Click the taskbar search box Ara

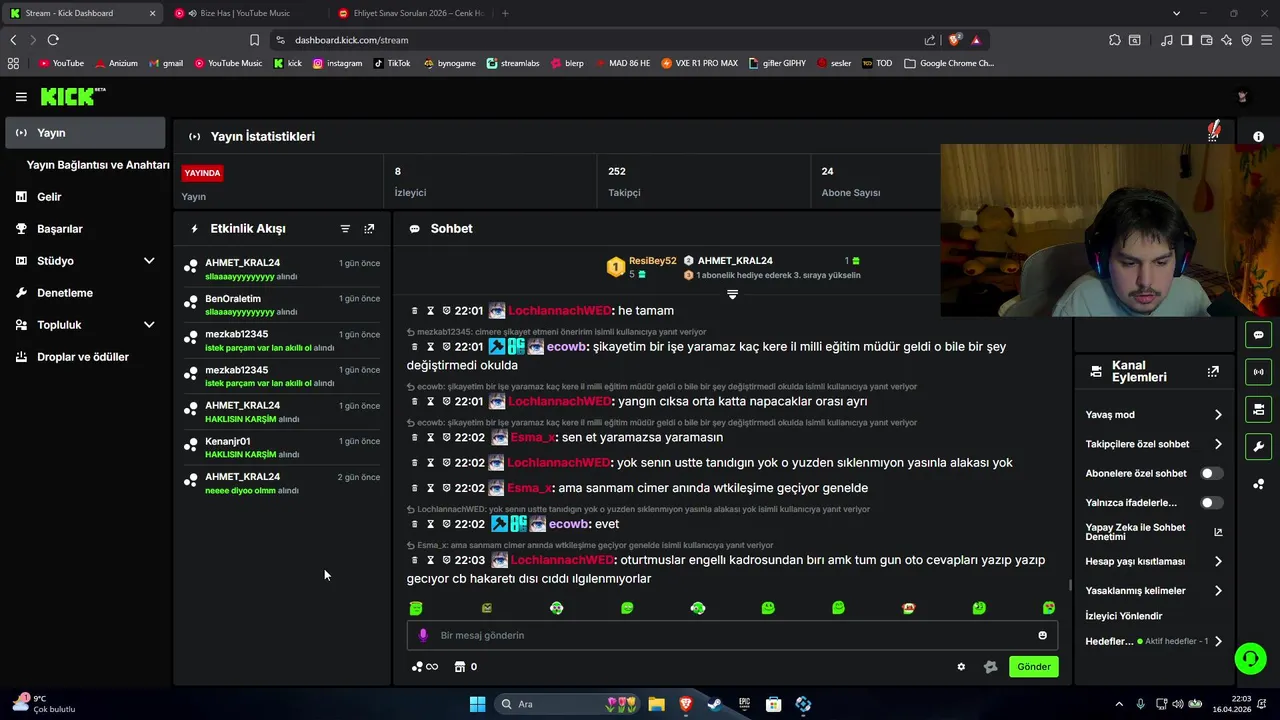567,704
